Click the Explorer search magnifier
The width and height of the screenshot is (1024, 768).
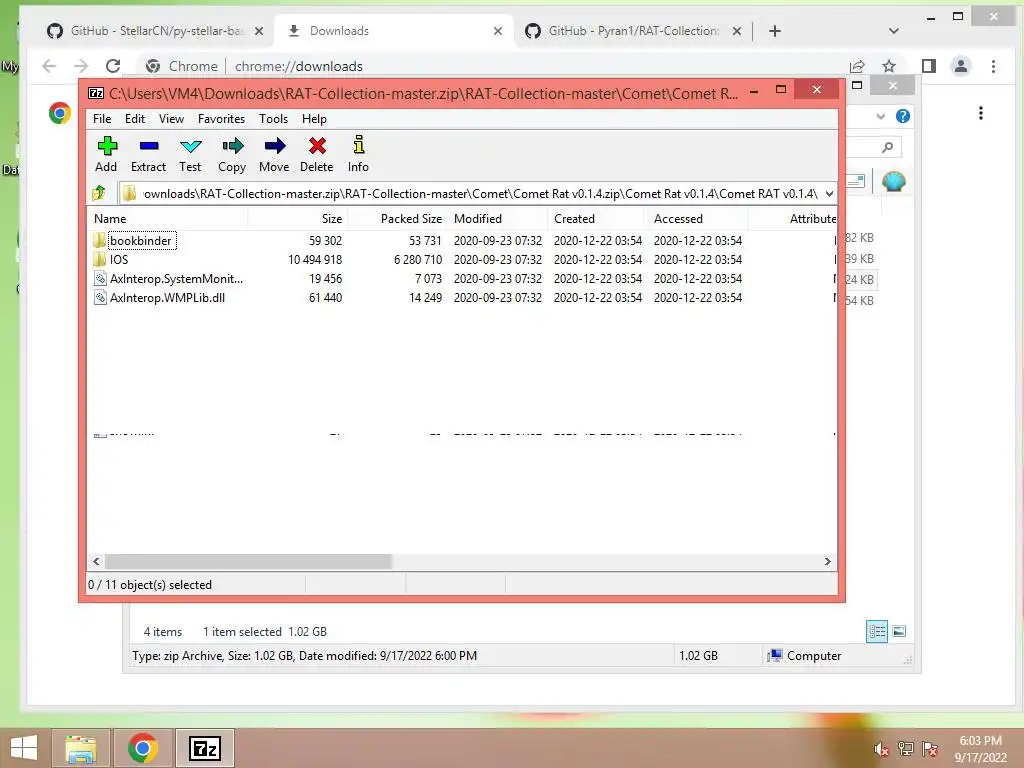click(x=887, y=148)
